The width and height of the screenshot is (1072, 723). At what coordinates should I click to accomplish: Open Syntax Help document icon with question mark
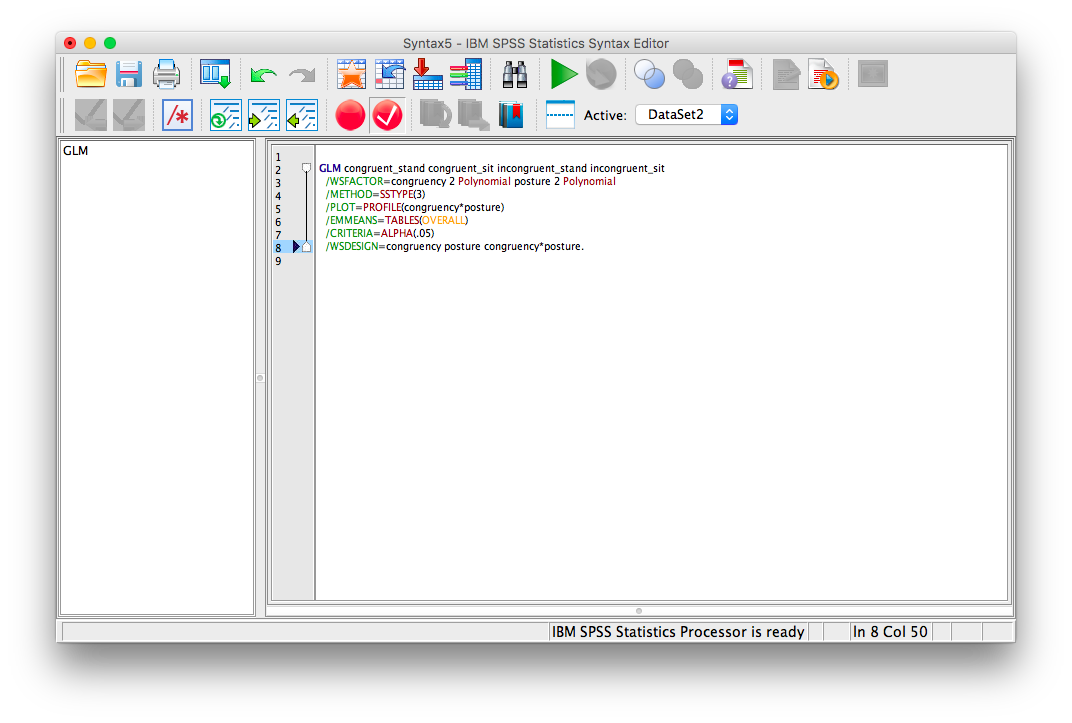(737, 74)
